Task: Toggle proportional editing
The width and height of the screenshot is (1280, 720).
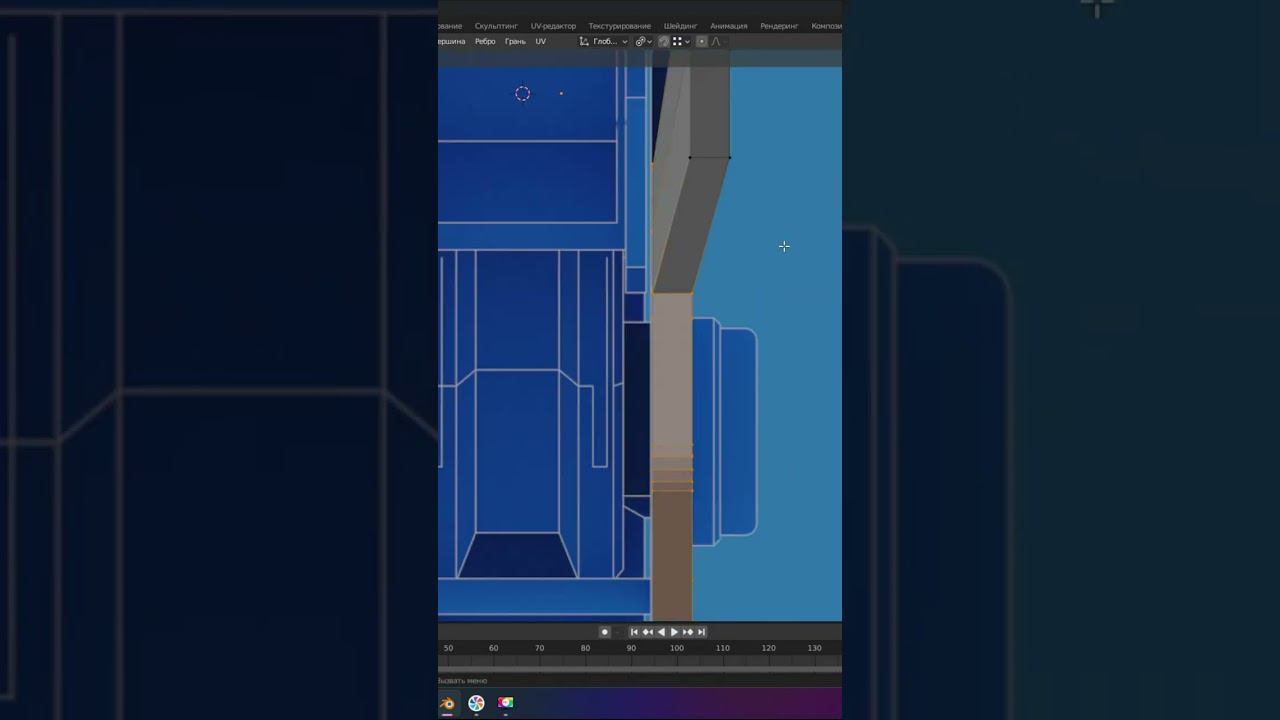Action: [x=702, y=42]
